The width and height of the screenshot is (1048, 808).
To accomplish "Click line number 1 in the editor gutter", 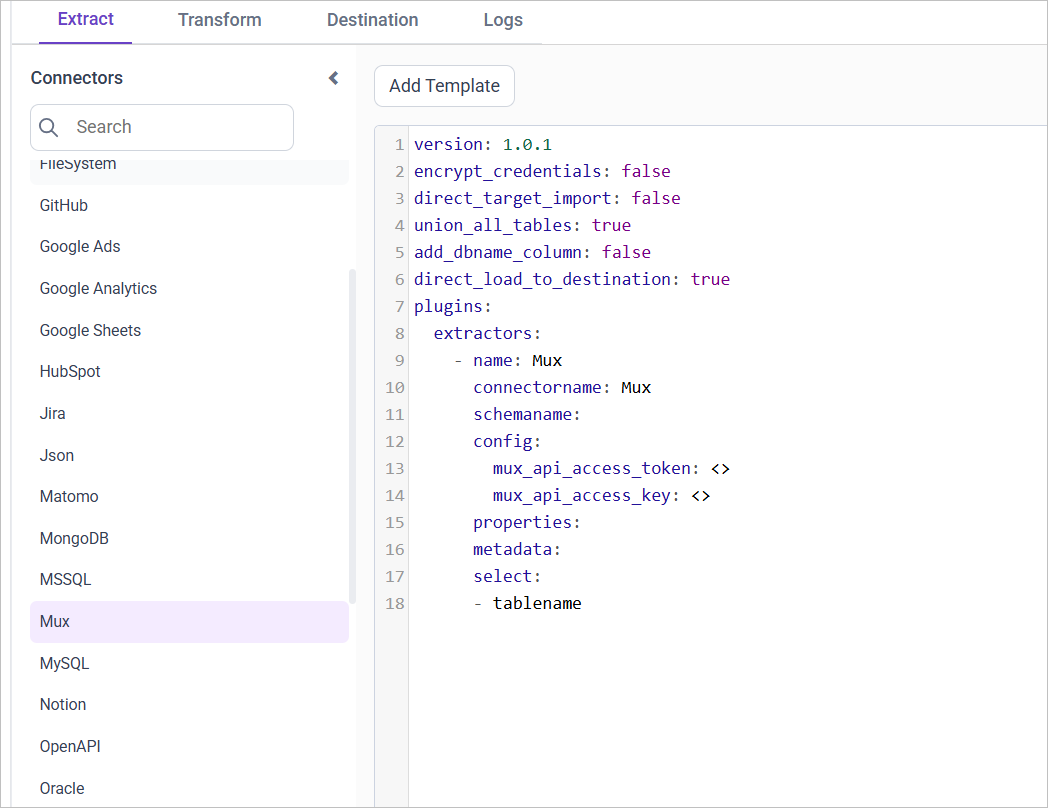I will pyautogui.click(x=398, y=144).
